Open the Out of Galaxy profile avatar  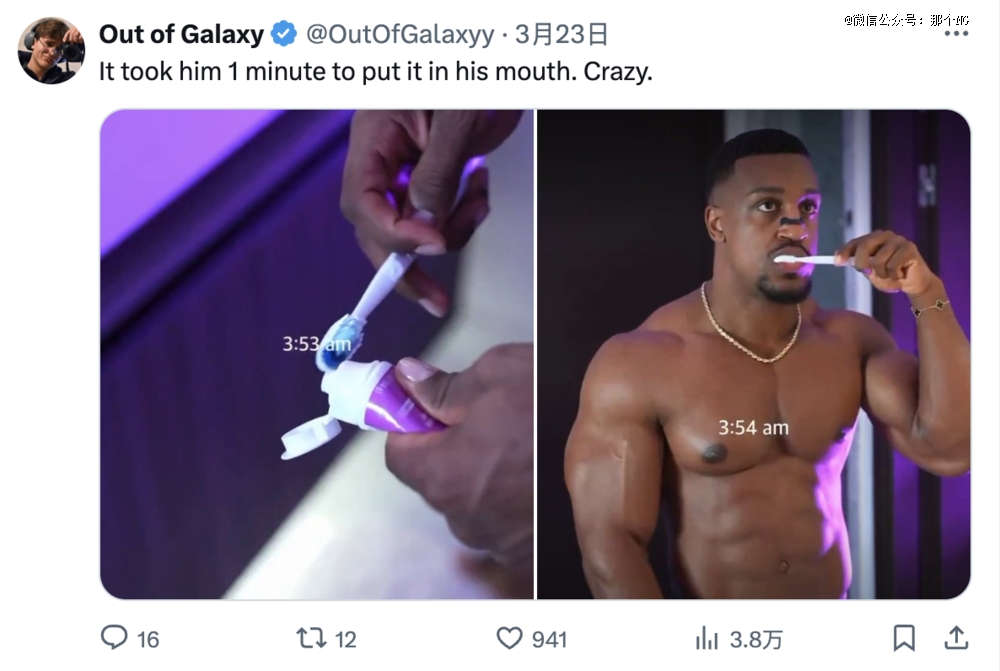(x=51, y=50)
